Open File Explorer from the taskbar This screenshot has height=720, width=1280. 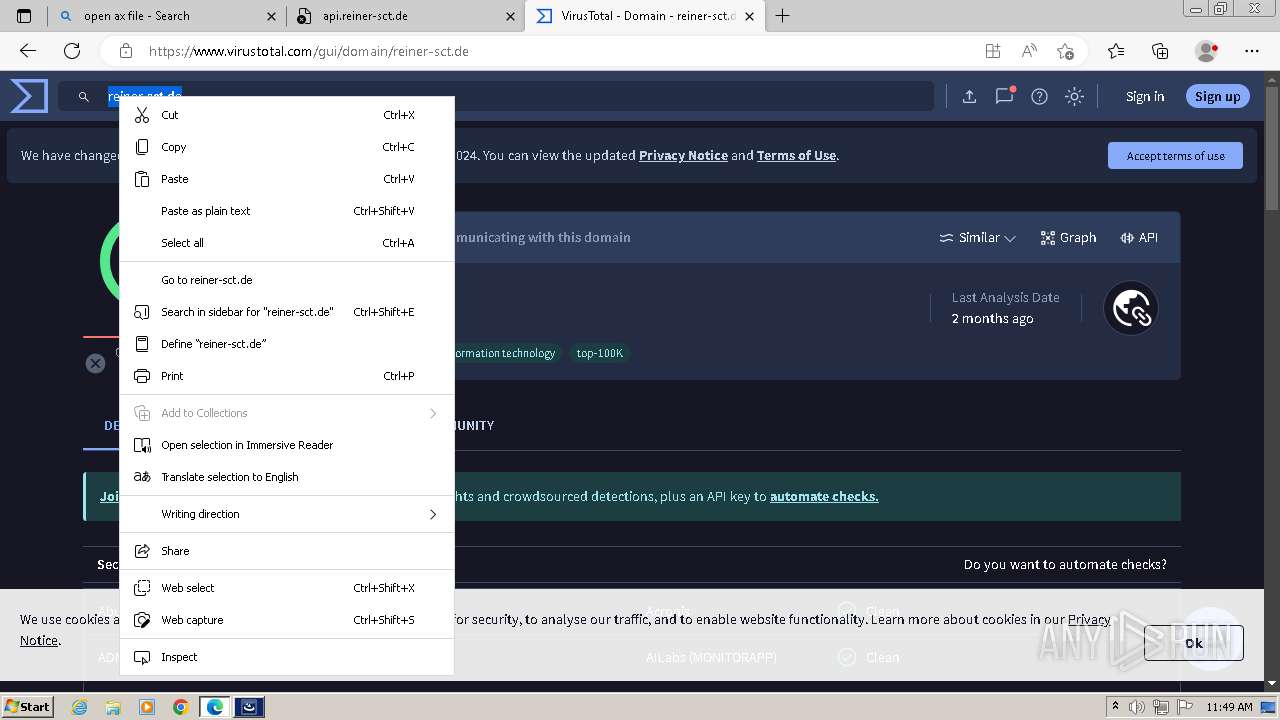(x=113, y=707)
